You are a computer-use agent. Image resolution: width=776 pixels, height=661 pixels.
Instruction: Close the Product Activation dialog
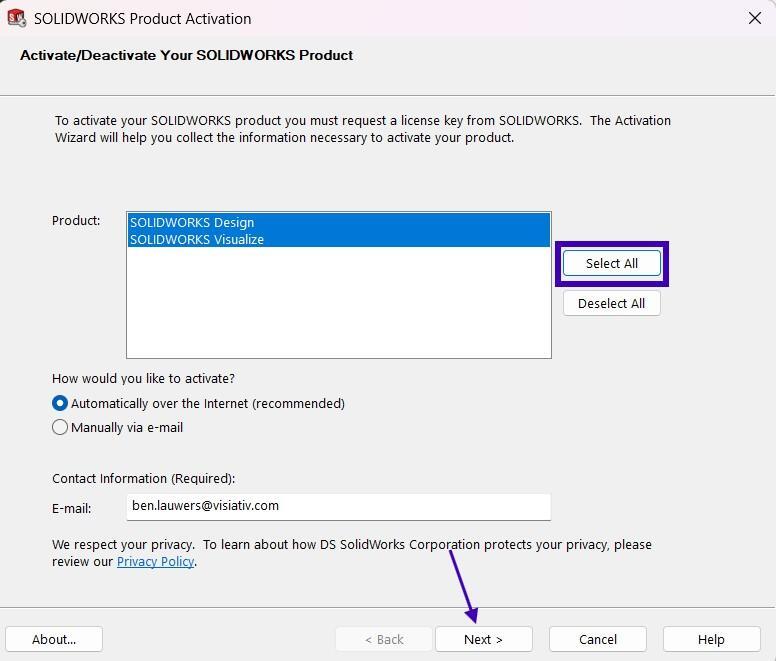tap(754, 18)
